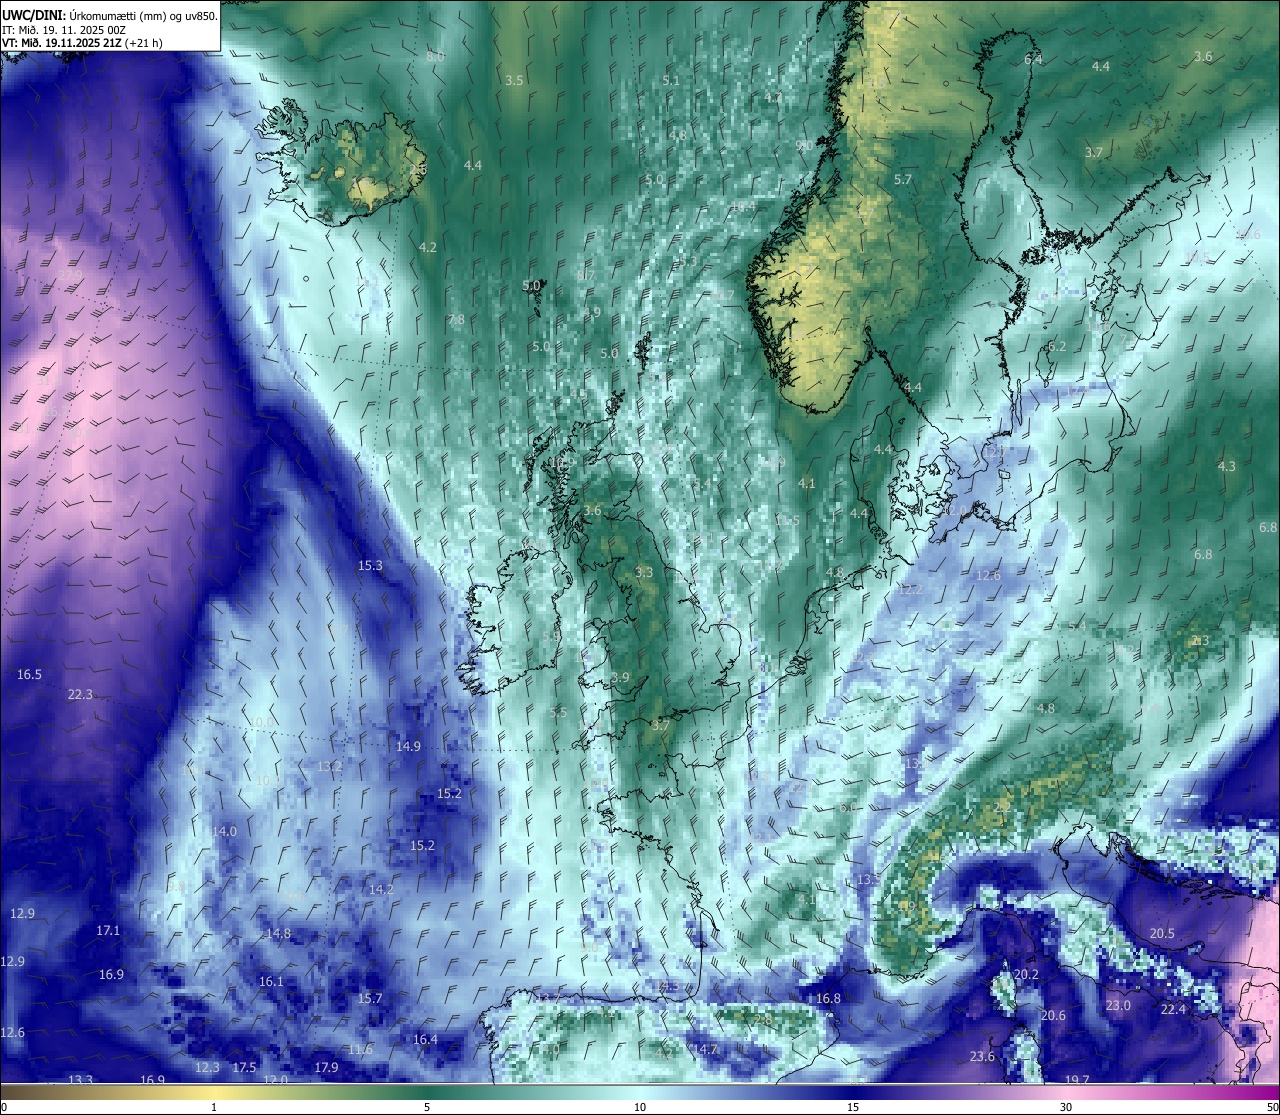Select the map value 19.7
Image resolution: width=1280 pixels, height=1115 pixels.
[x=1077, y=1080]
